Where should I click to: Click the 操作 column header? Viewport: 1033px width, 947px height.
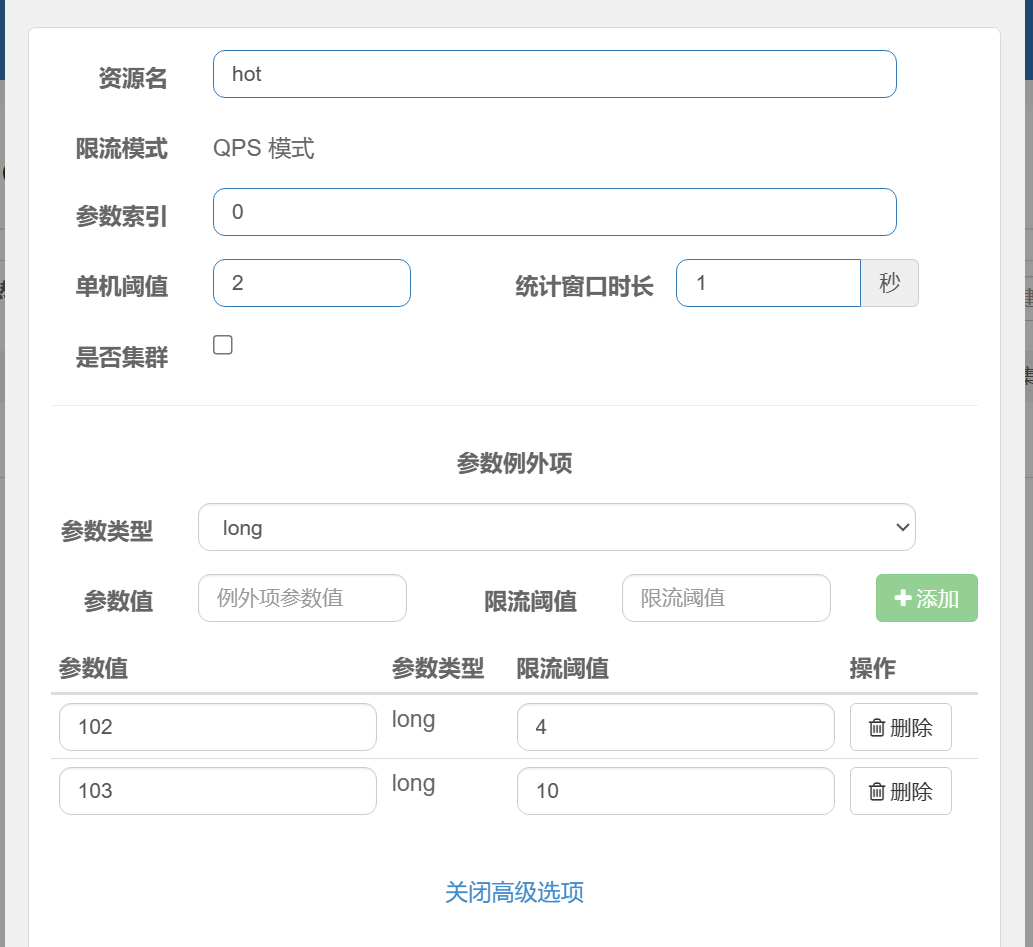pos(872,668)
